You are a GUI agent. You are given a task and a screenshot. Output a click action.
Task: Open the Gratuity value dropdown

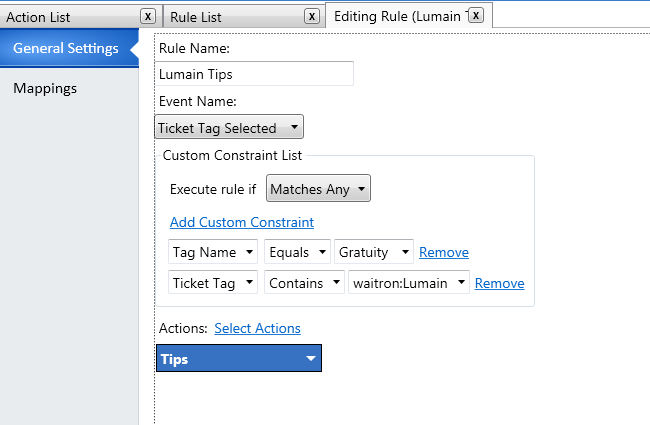(374, 253)
